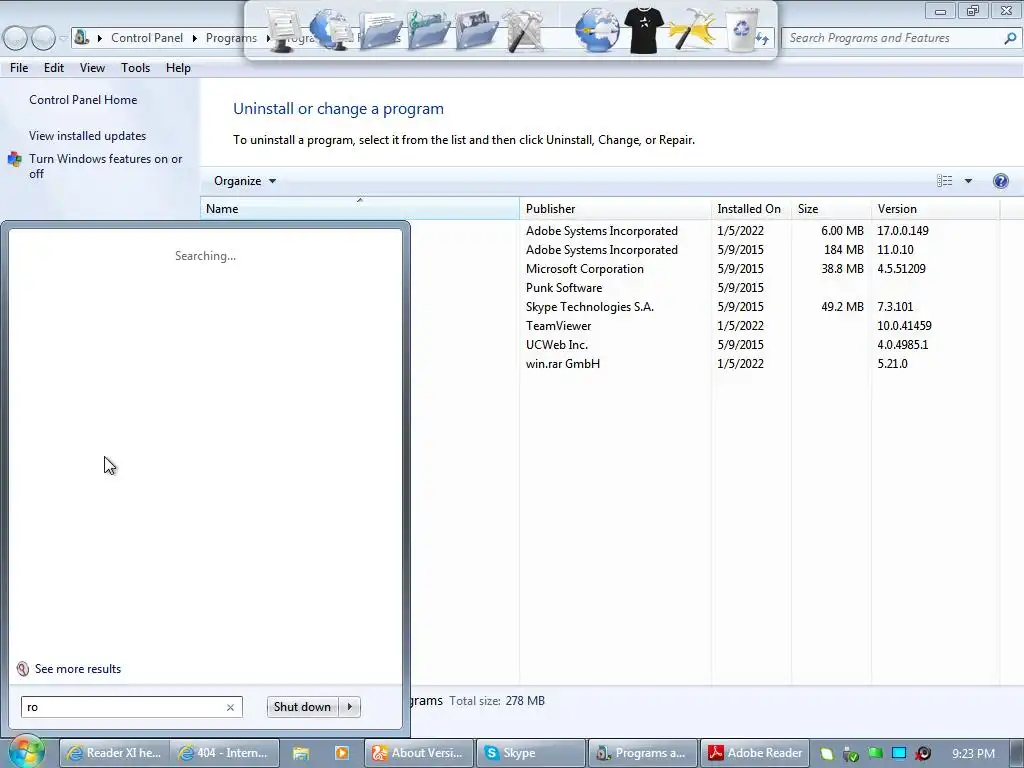
Task: Open Windows Media Player taskbar icon
Action: (x=342, y=753)
